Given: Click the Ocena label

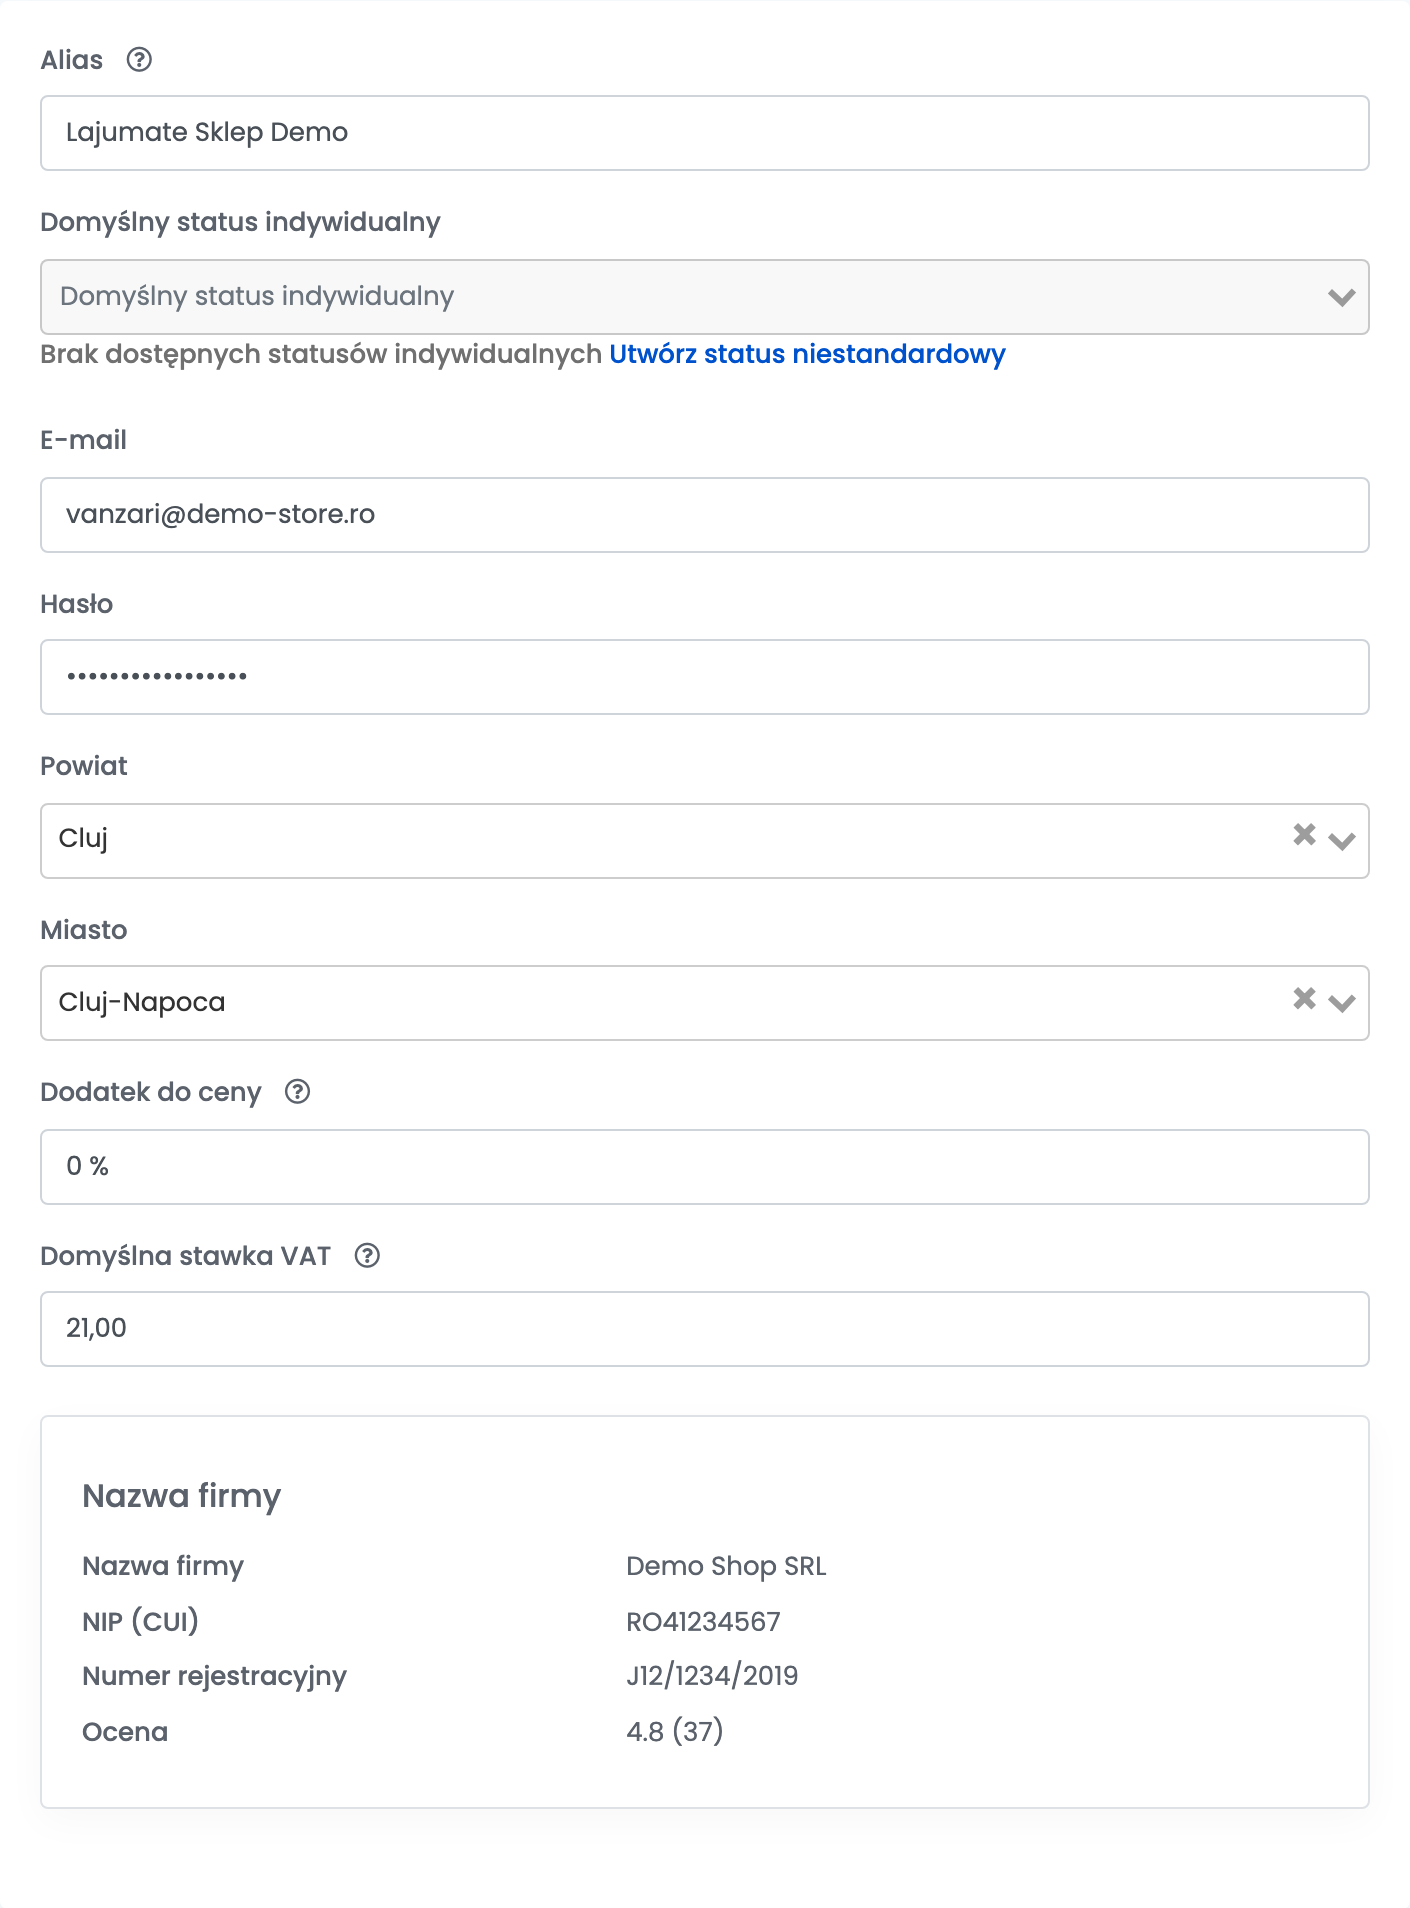Looking at the screenshot, I should click(125, 1732).
